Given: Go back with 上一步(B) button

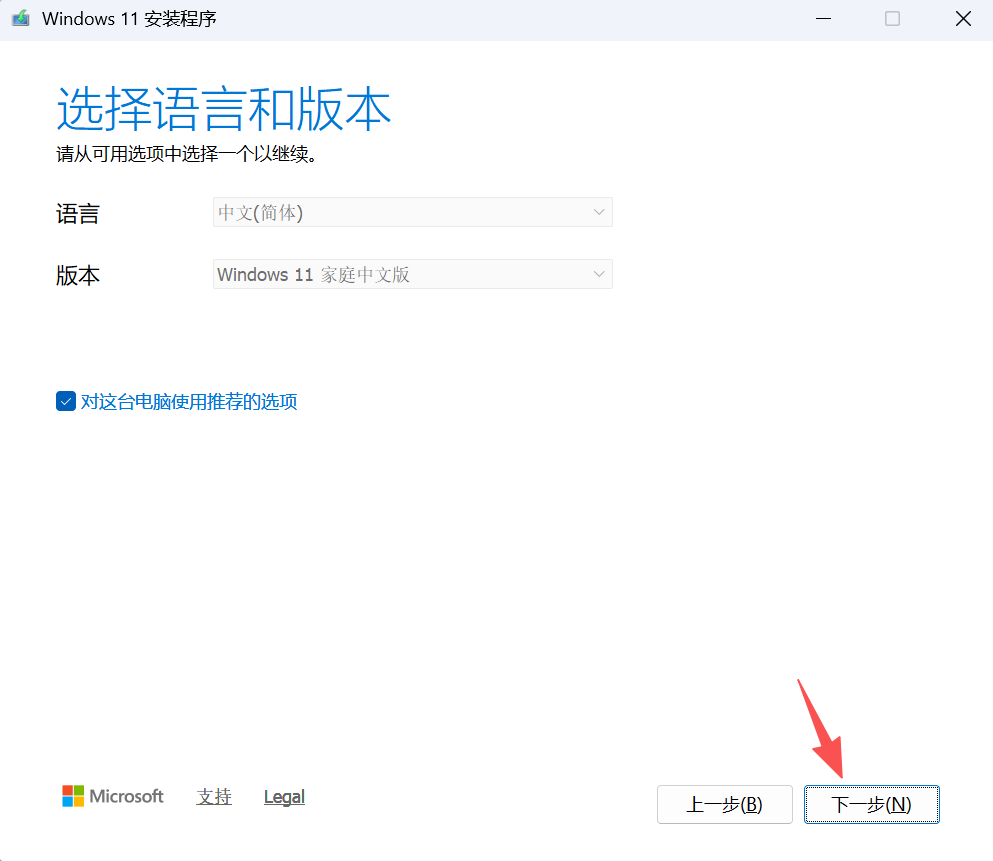Looking at the screenshot, I should pos(724,805).
